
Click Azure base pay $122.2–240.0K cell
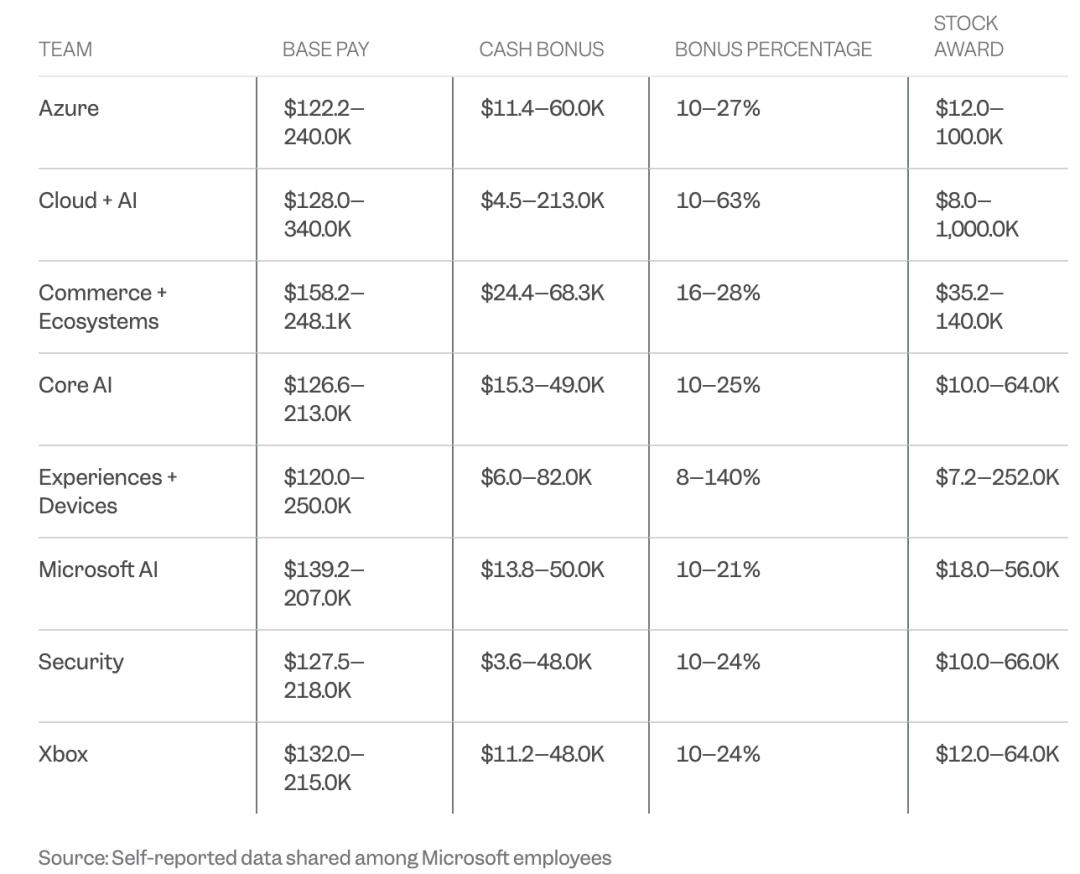point(324,123)
